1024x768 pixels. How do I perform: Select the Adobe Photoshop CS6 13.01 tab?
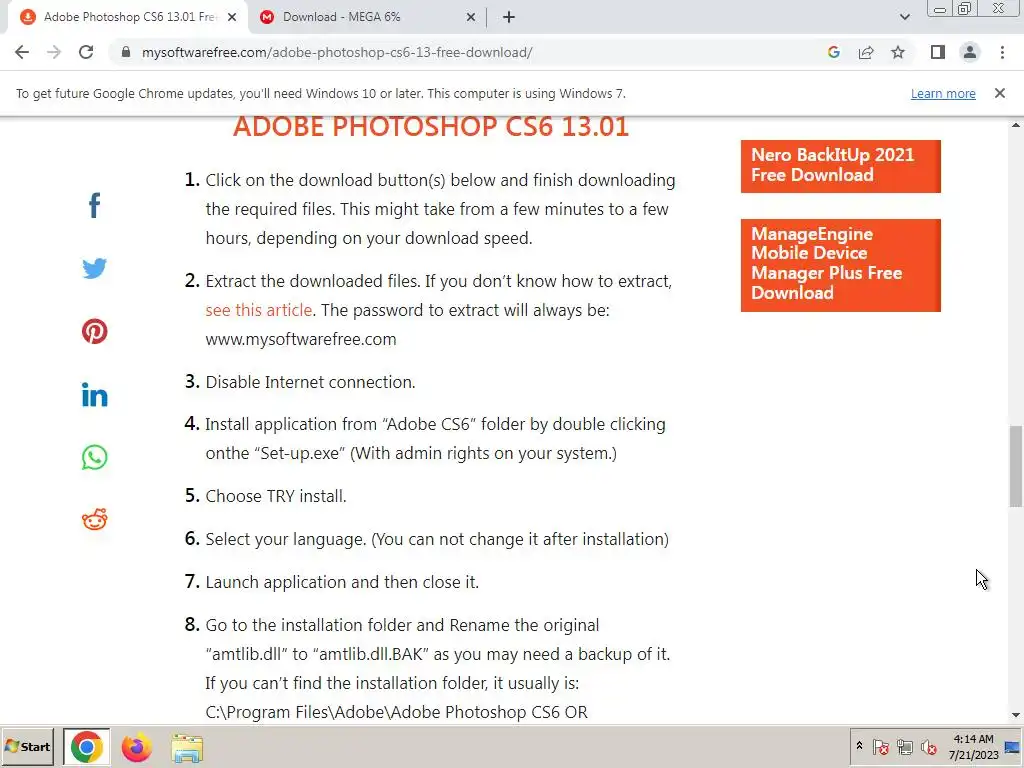click(x=127, y=17)
